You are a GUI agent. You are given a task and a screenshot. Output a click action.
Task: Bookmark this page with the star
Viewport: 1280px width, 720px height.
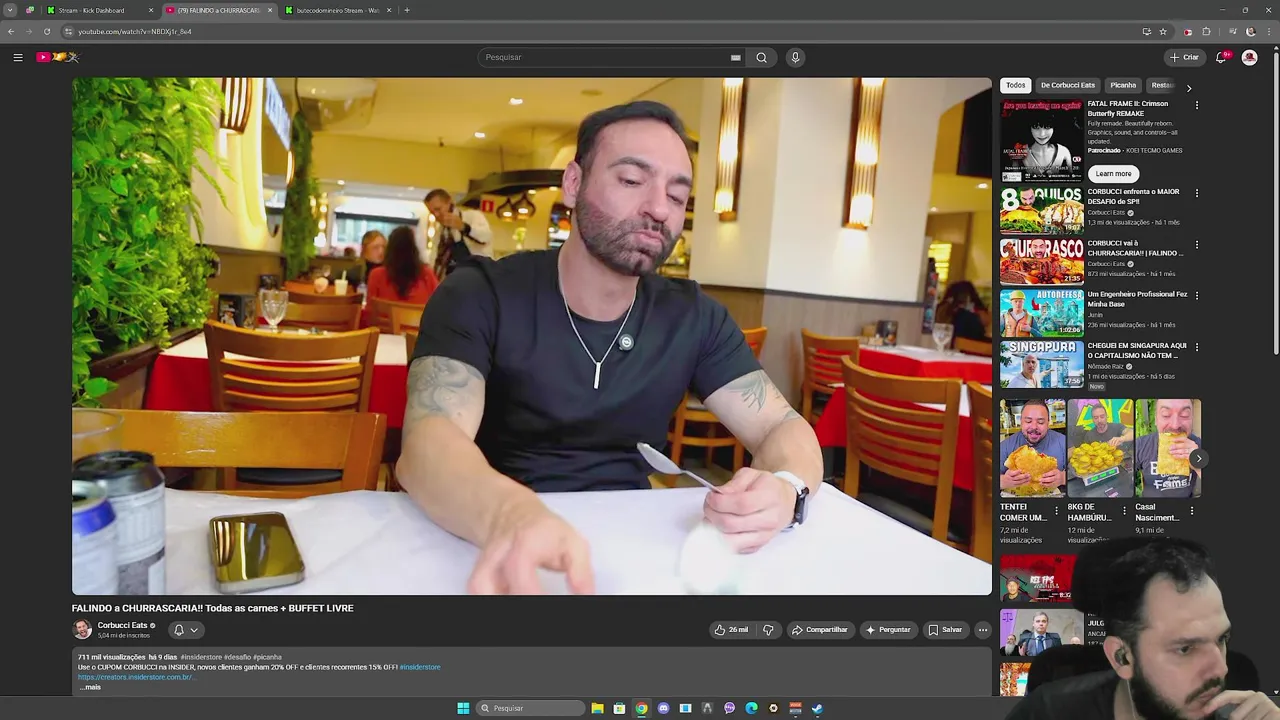click(1163, 31)
